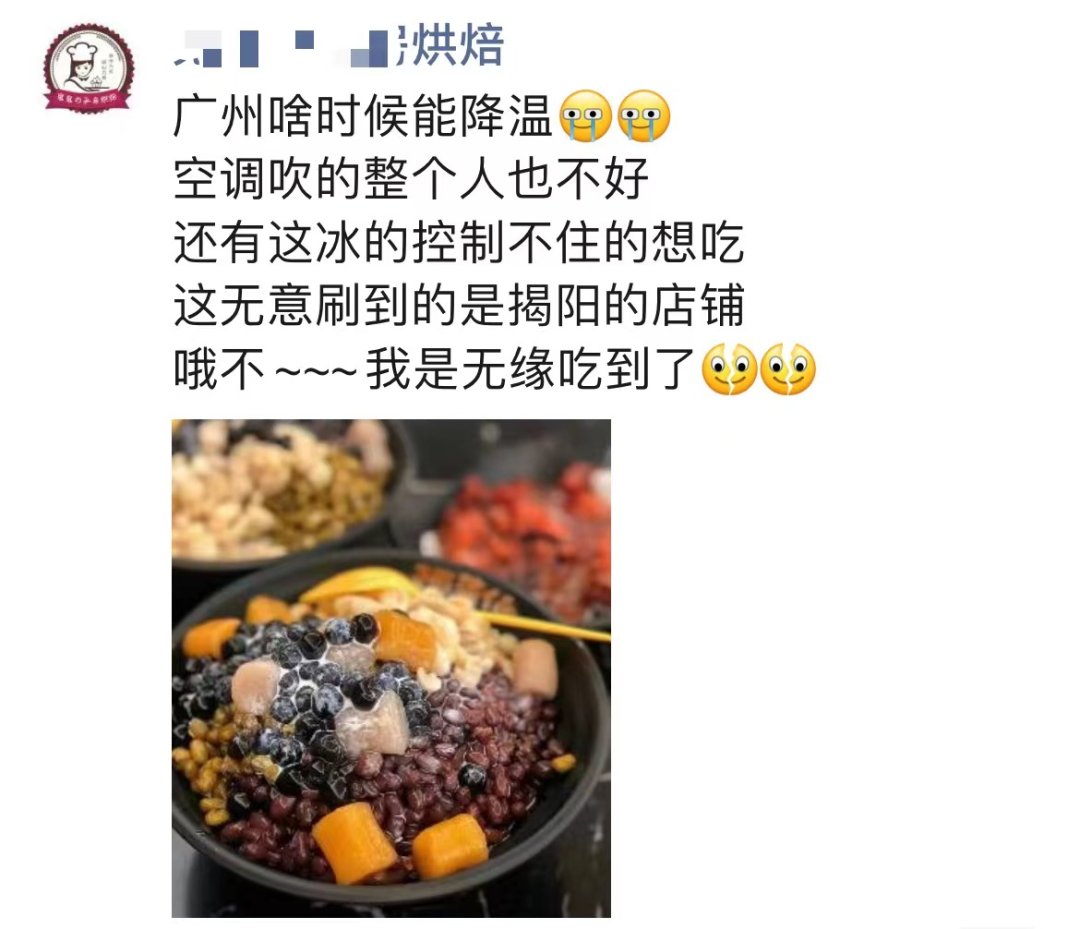Click the last cracked-smile emoji in the post

pos(788,369)
